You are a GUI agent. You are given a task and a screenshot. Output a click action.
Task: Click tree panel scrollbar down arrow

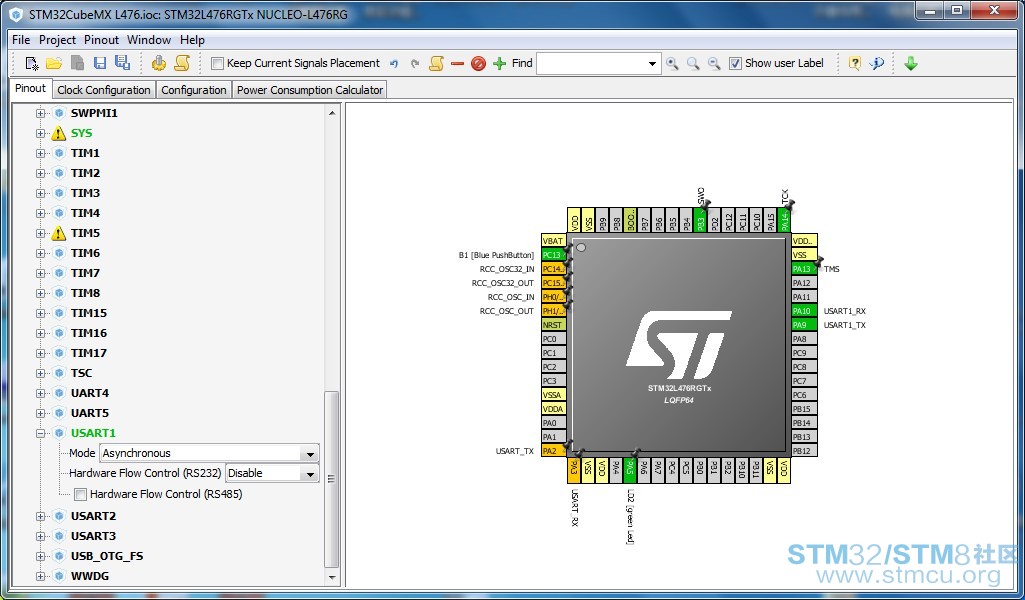click(332, 578)
